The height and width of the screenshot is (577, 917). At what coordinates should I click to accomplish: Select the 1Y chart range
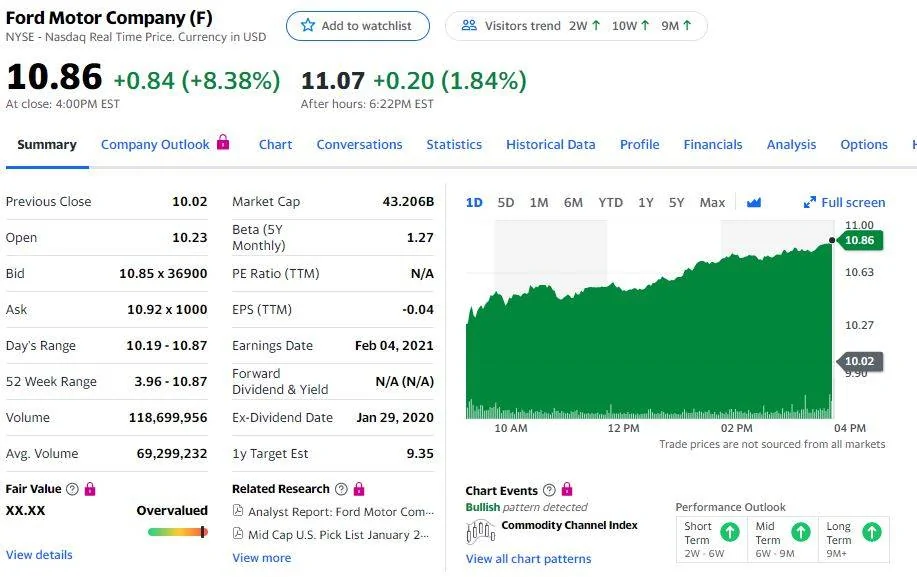(646, 202)
